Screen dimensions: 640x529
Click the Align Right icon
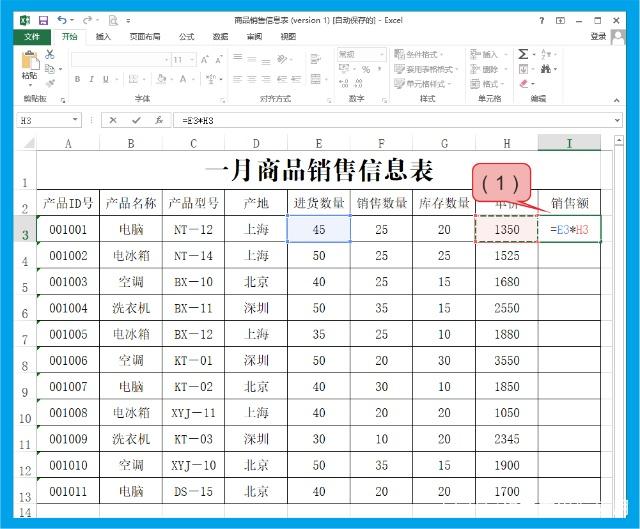point(266,79)
